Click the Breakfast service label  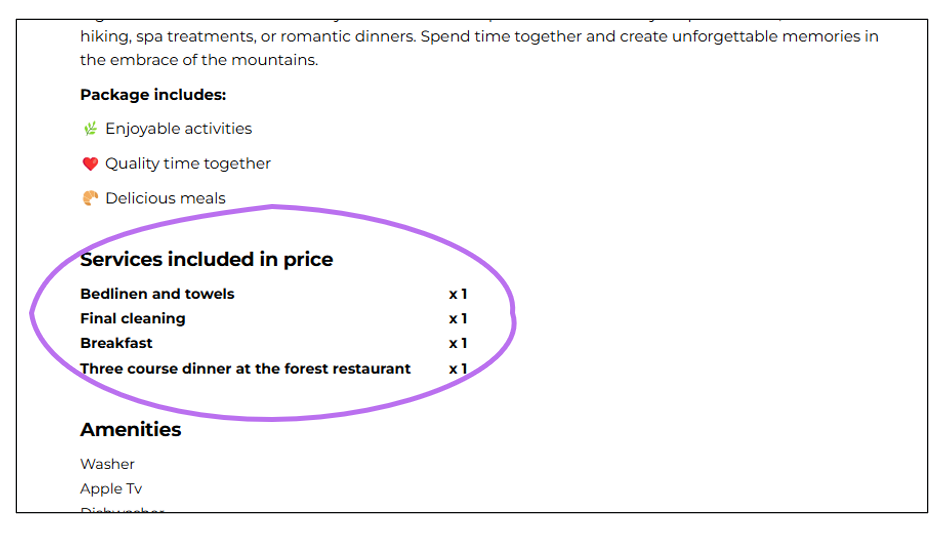[116, 343]
